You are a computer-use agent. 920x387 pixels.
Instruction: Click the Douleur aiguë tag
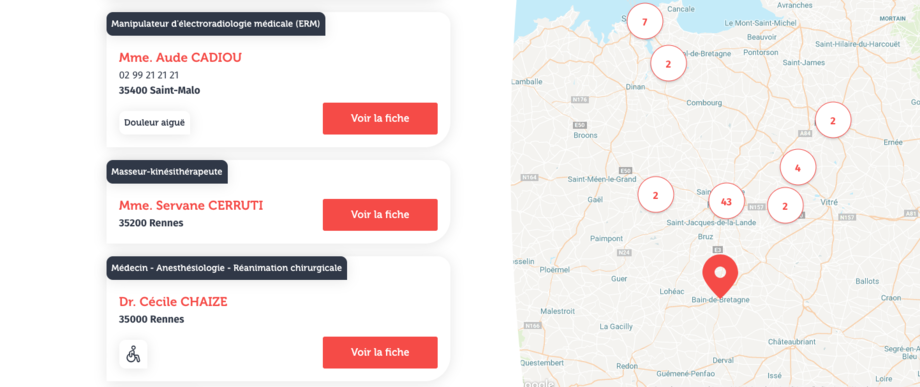click(154, 123)
